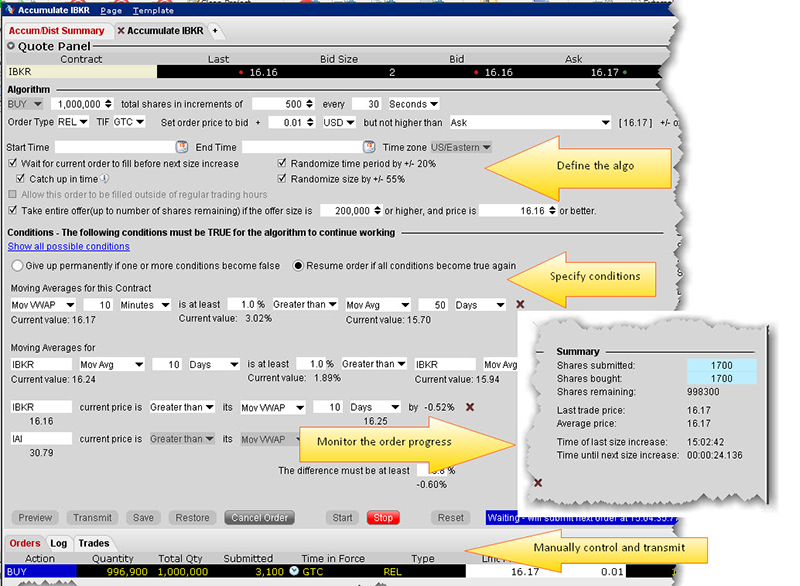Viewport: 800px width, 586px height.
Task: Click the End Time input field
Action: click(303, 147)
